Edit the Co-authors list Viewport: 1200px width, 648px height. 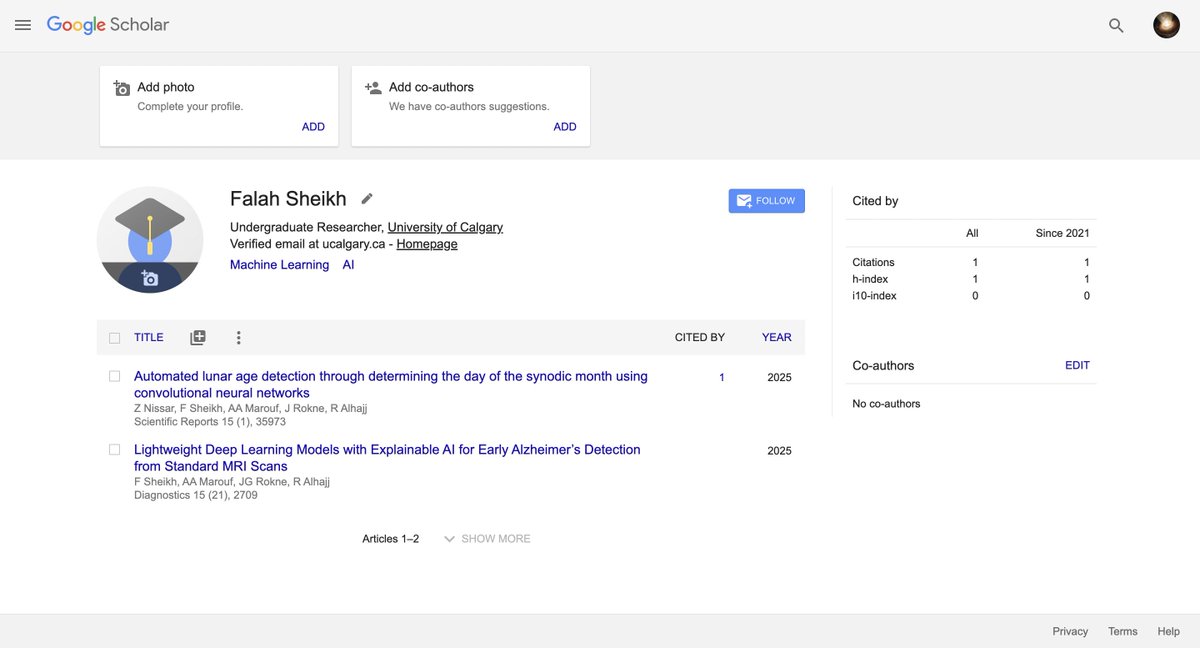1077,366
